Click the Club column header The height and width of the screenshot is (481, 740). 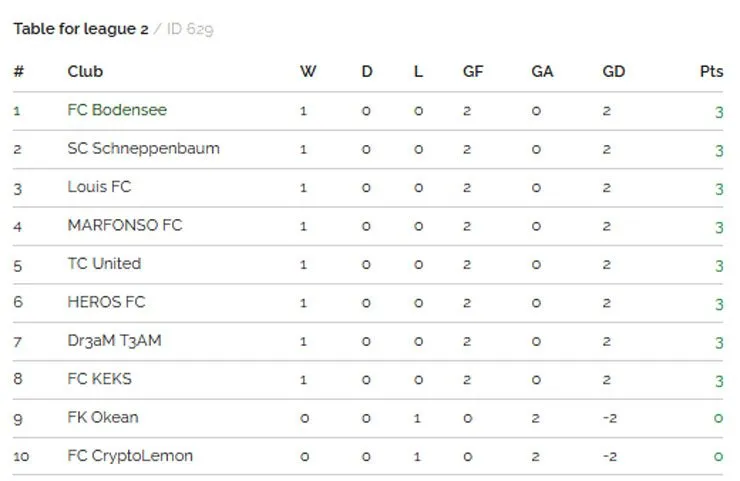(x=85, y=71)
